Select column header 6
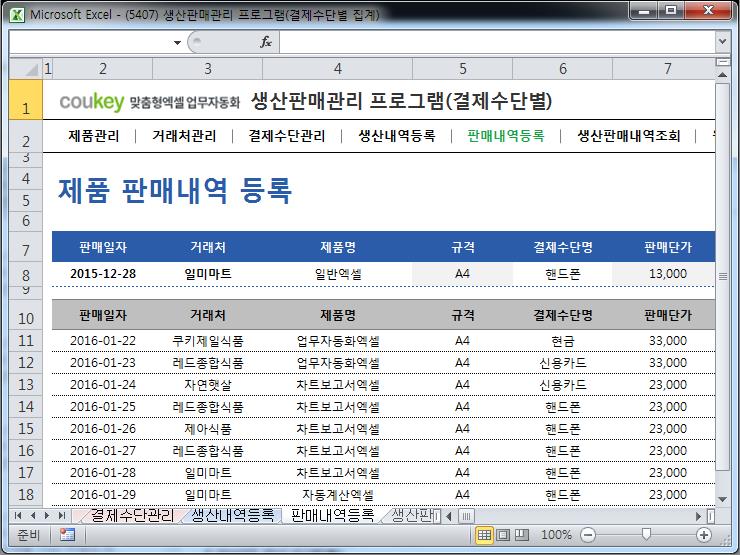740x555 pixels. pos(563,69)
